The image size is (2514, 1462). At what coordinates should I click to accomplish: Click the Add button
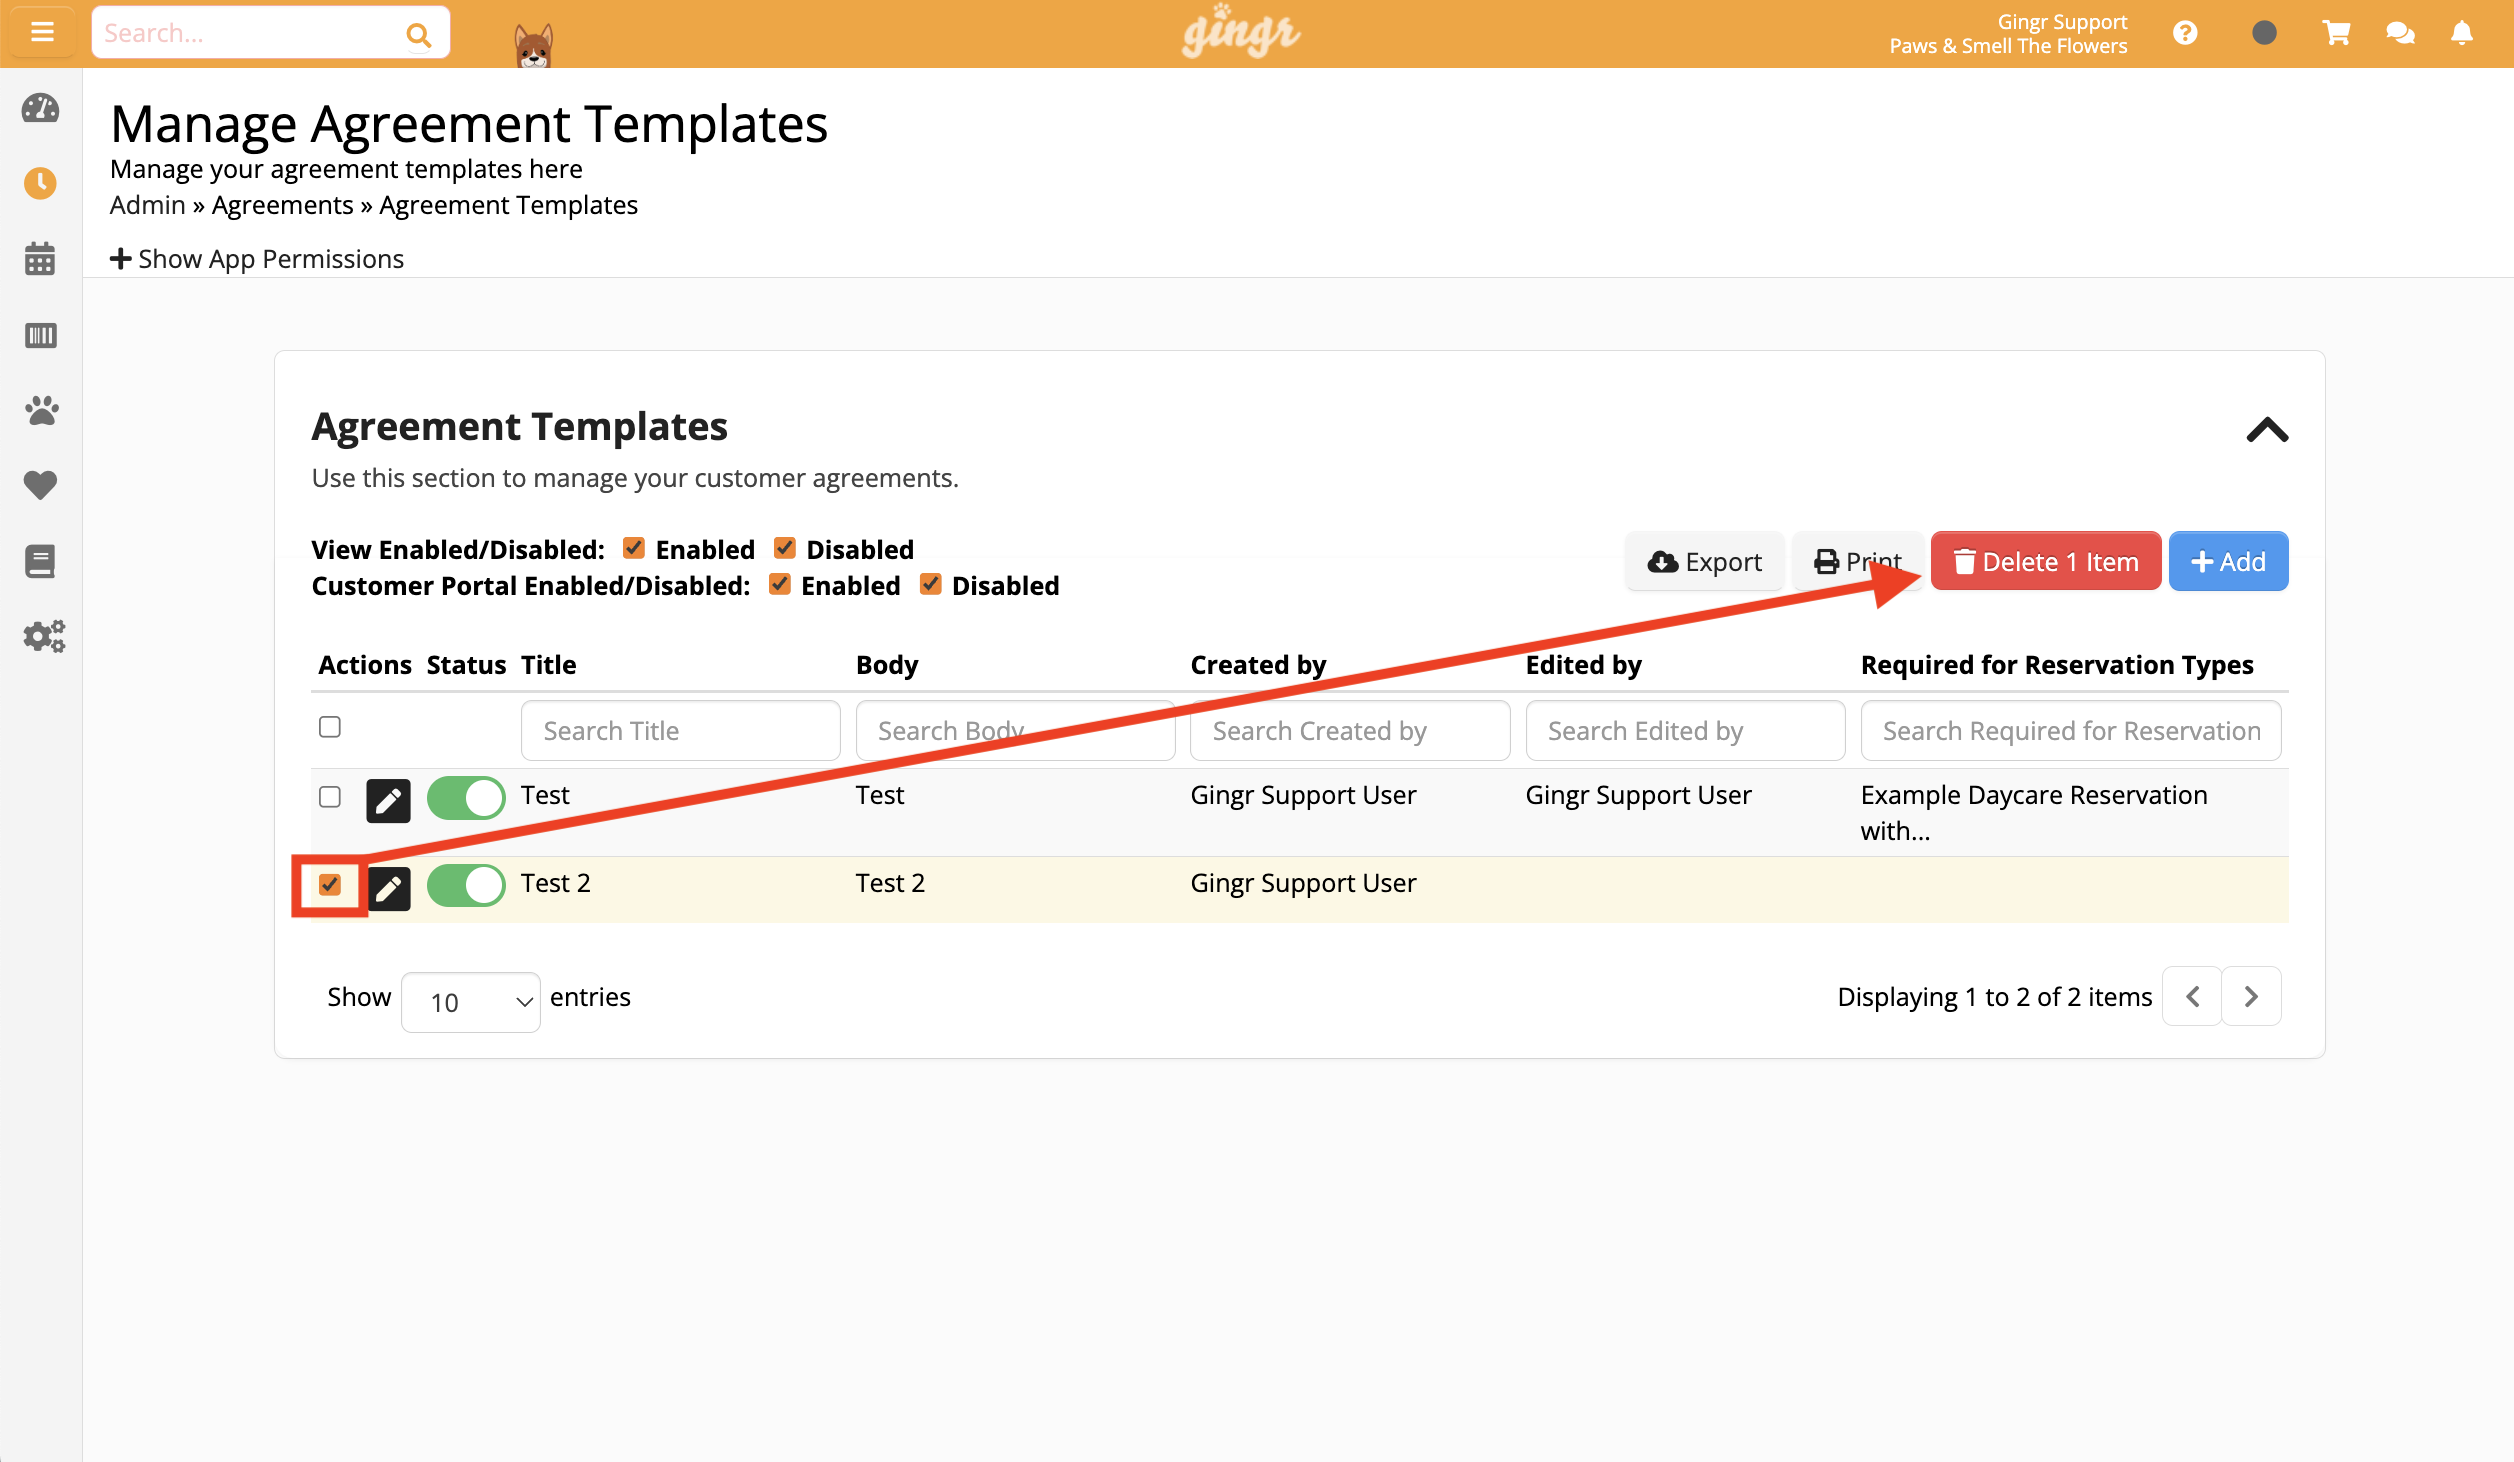pyautogui.click(x=2228, y=561)
